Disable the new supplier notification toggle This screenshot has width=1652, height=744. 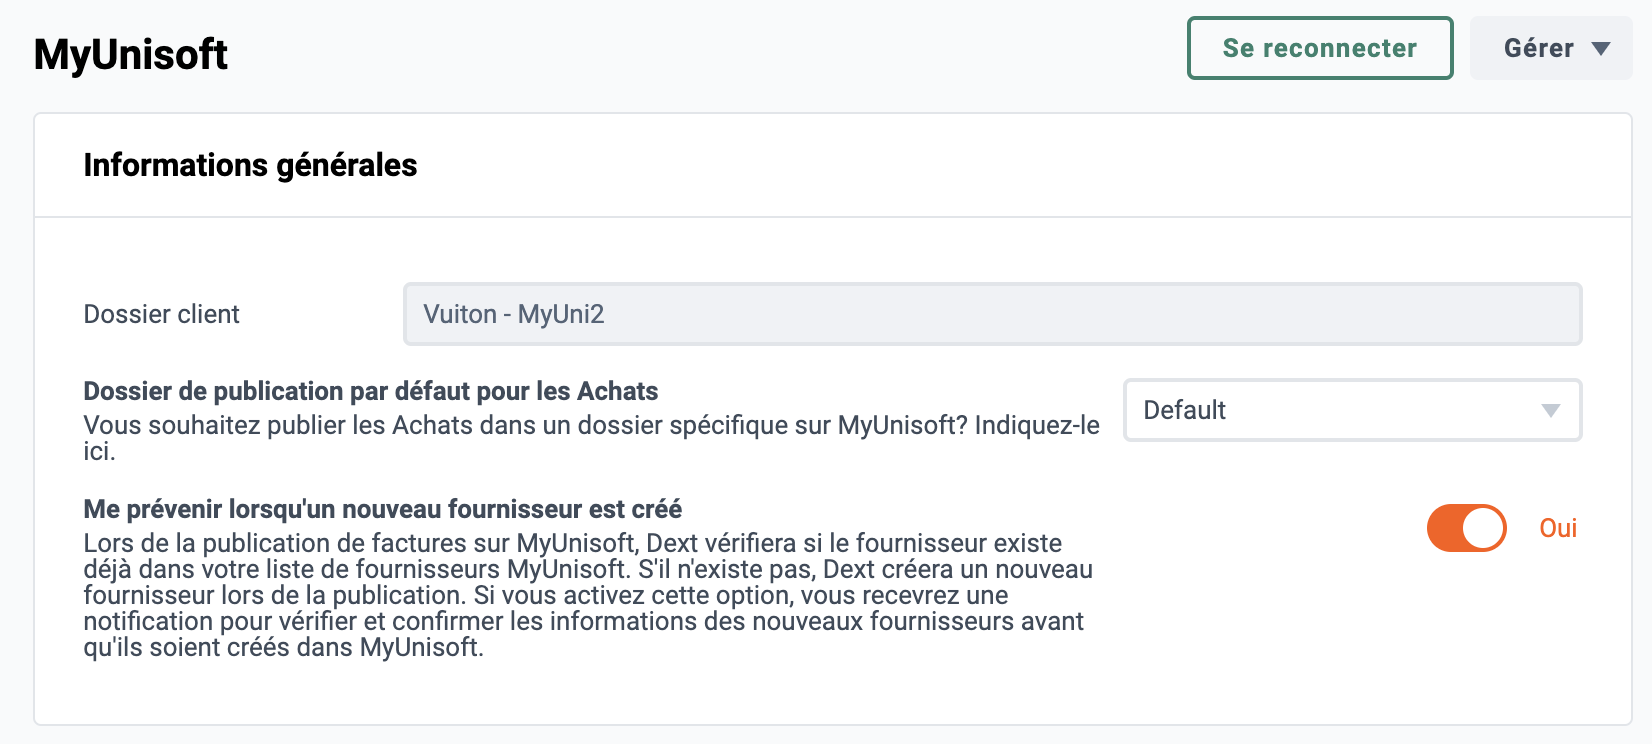[1467, 528]
